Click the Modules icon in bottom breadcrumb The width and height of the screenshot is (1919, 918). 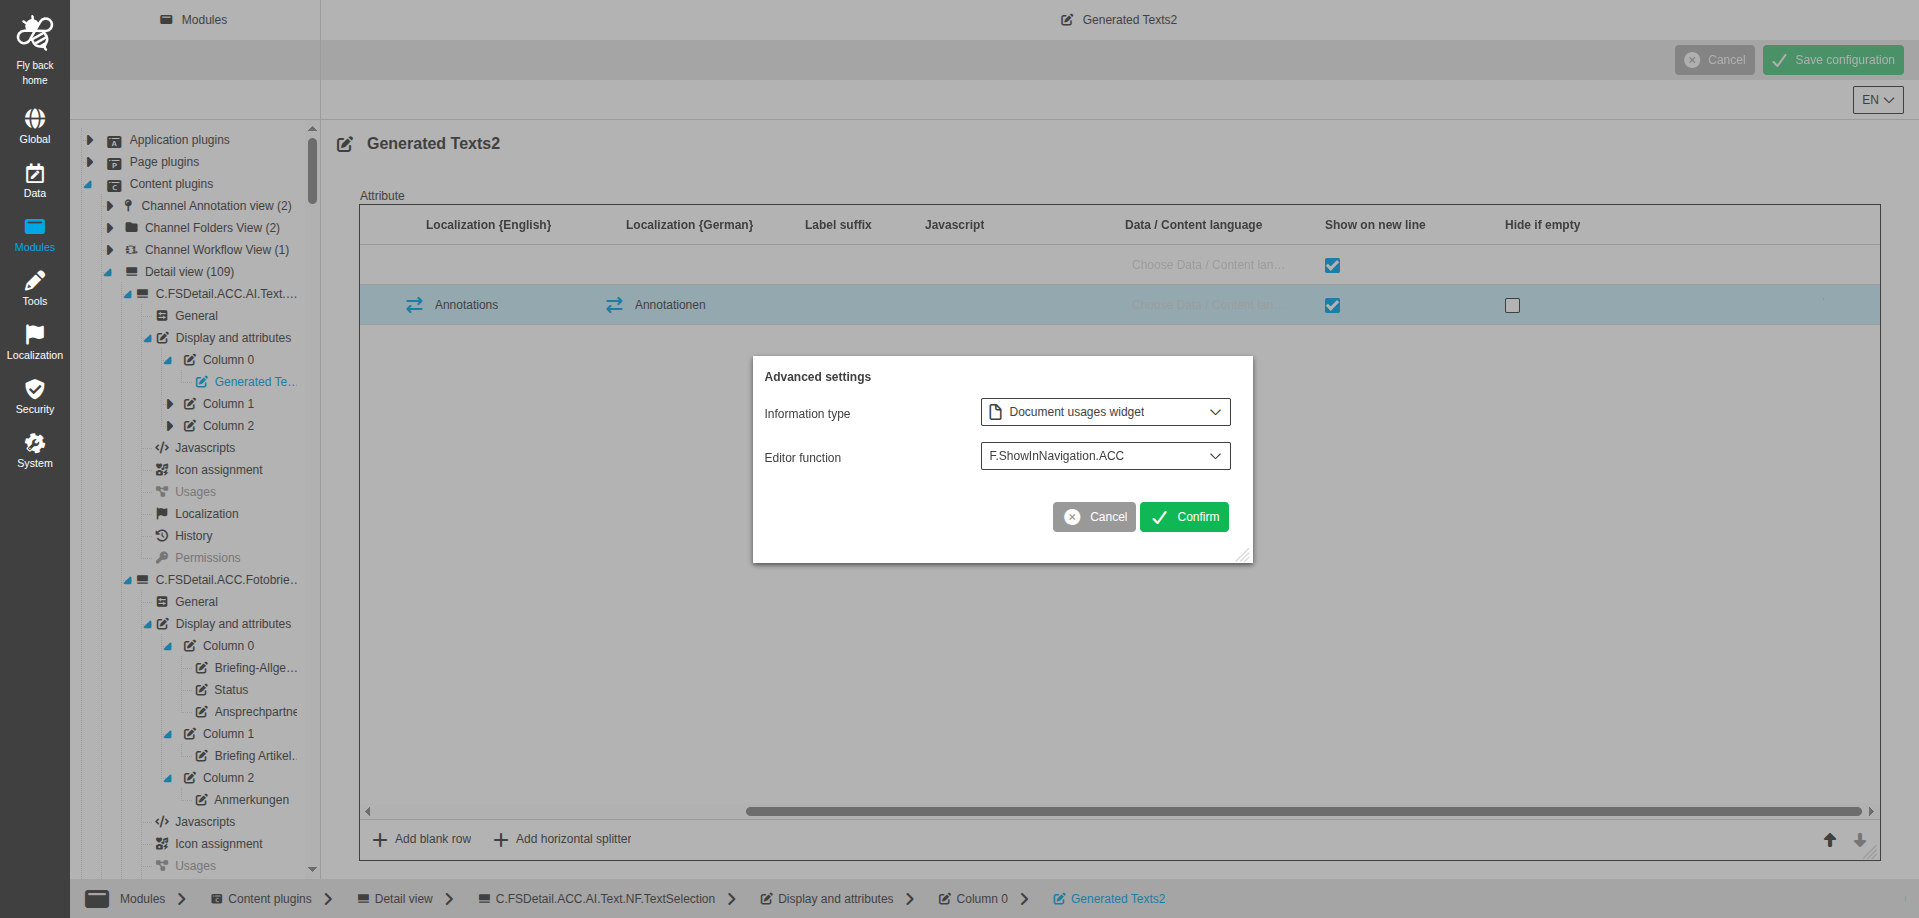point(97,899)
